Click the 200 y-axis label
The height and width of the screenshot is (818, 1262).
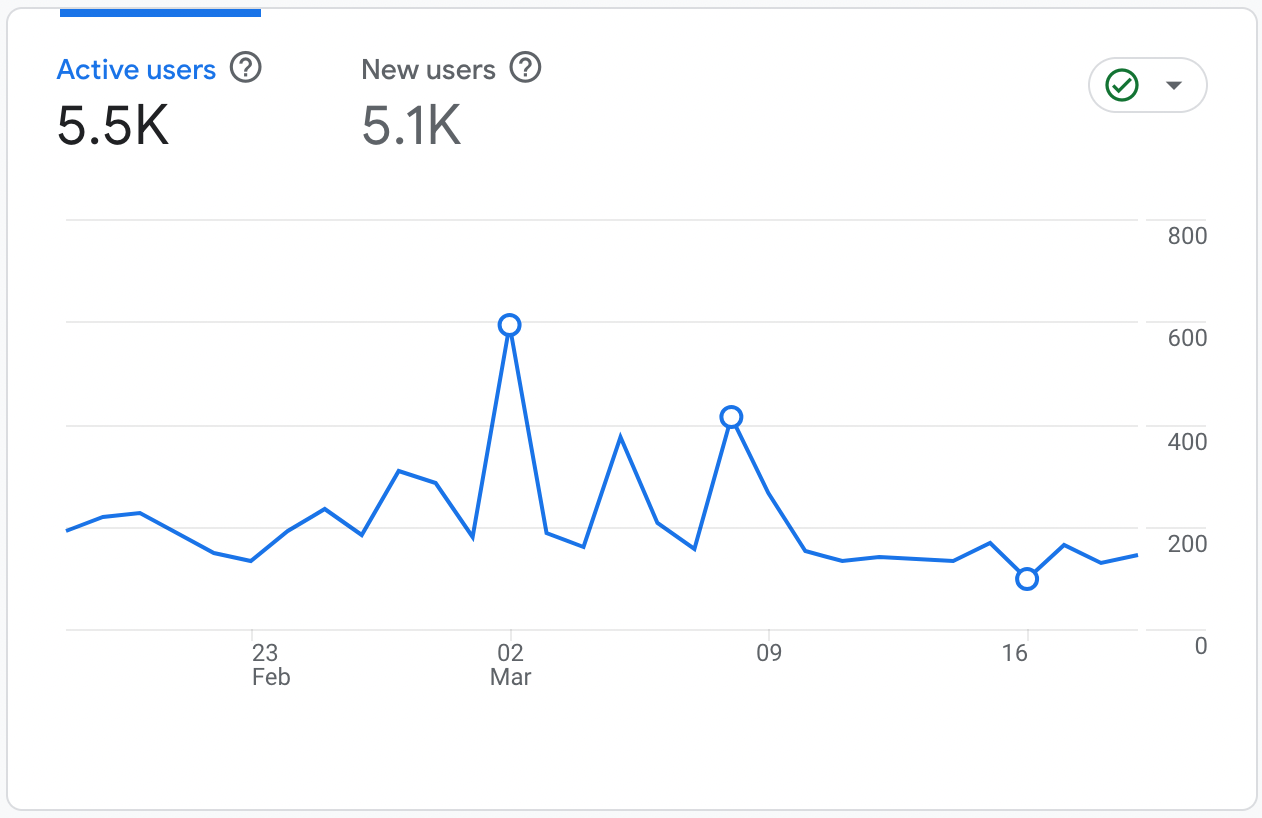[x=1187, y=544]
